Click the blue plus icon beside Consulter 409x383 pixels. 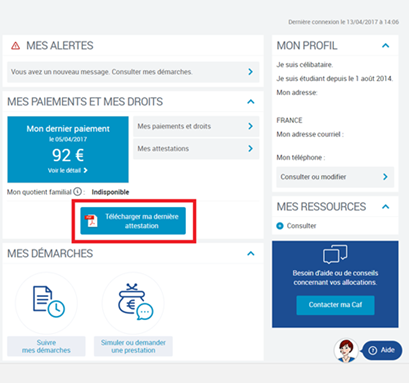pos(280,226)
